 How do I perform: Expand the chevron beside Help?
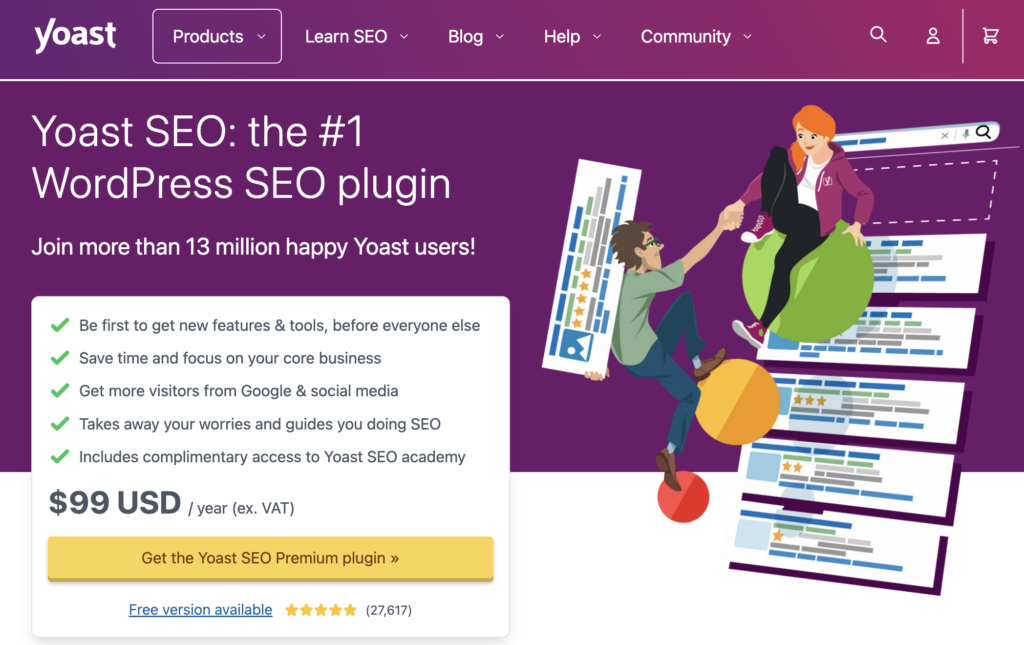click(x=596, y=37)
